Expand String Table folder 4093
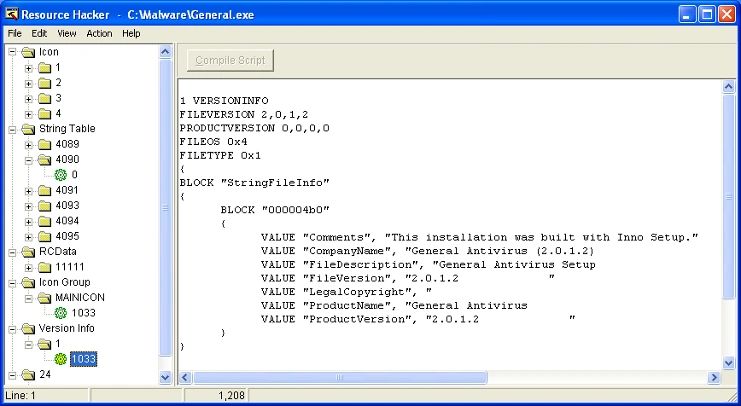Image resolution: width=741 pixels, height=406 pixels. click(x=29, y=206)
